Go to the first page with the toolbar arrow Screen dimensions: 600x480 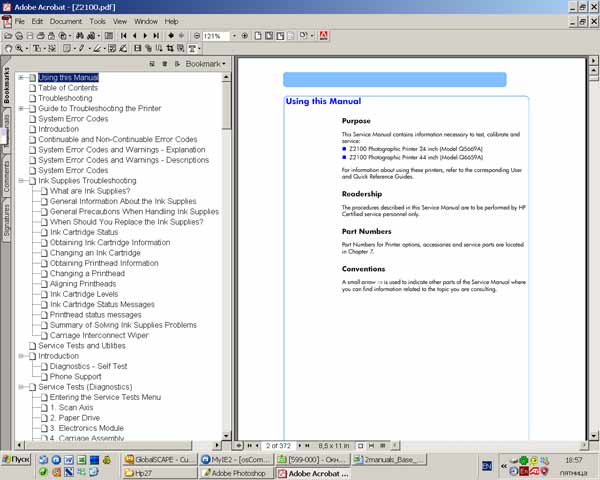click(x=124, y=36)
